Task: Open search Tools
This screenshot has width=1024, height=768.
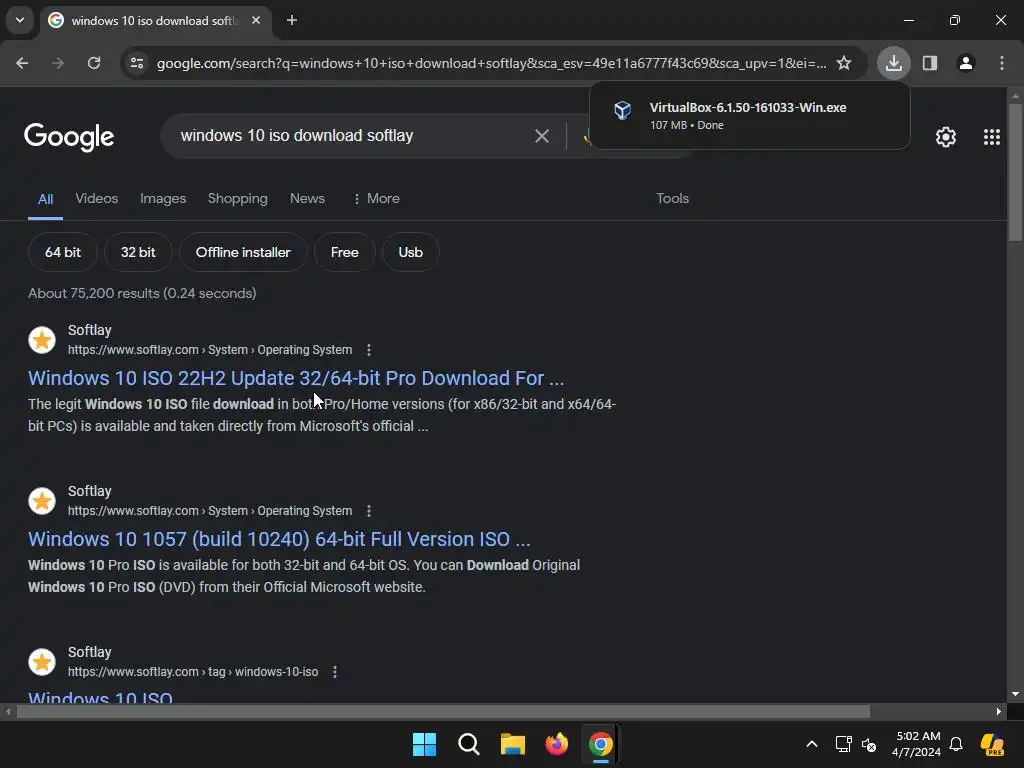Action: 672,199
